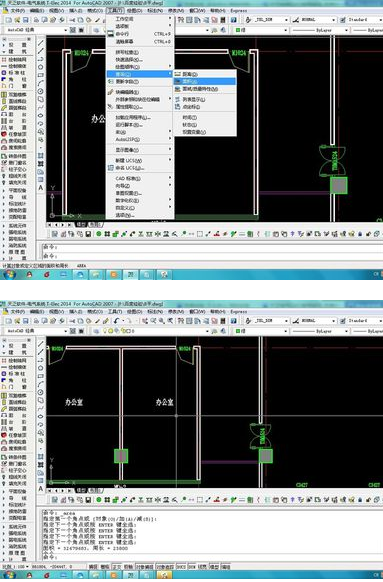This screenshot has height=582, width=383.
Task: Toggle DUCS in status bar
Action: click(x=181, y=567)
